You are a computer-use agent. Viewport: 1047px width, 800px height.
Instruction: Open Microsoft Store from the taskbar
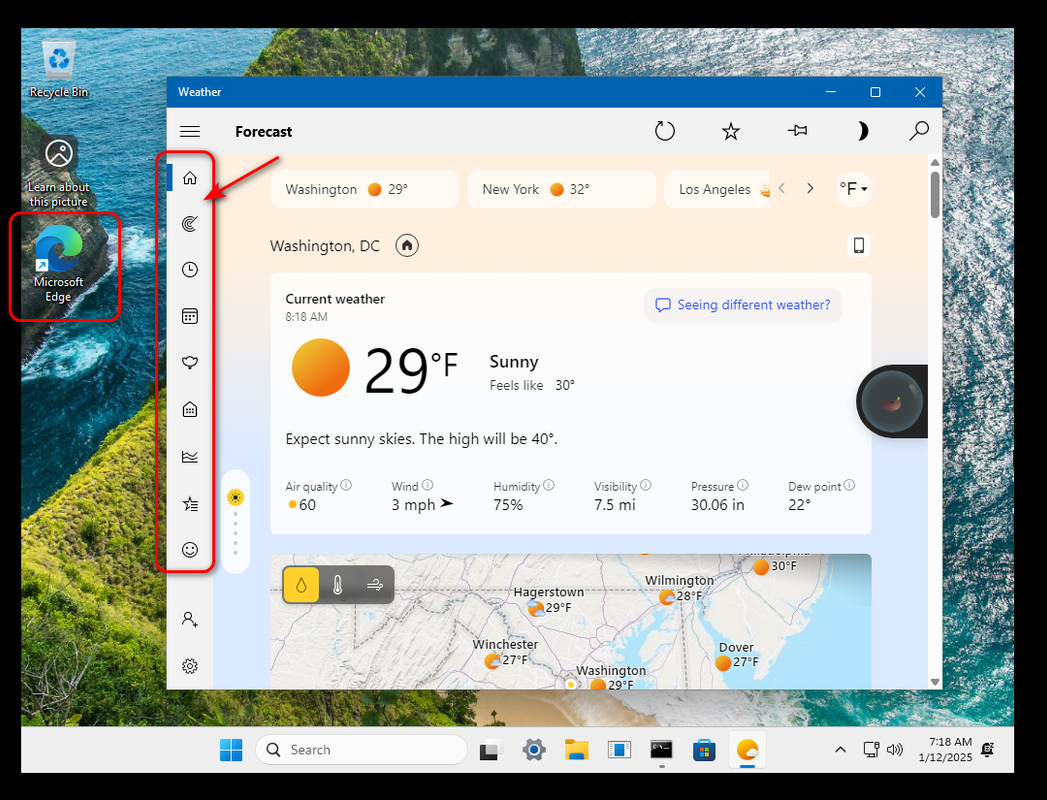pyautogui.click(x=704, y=750)
